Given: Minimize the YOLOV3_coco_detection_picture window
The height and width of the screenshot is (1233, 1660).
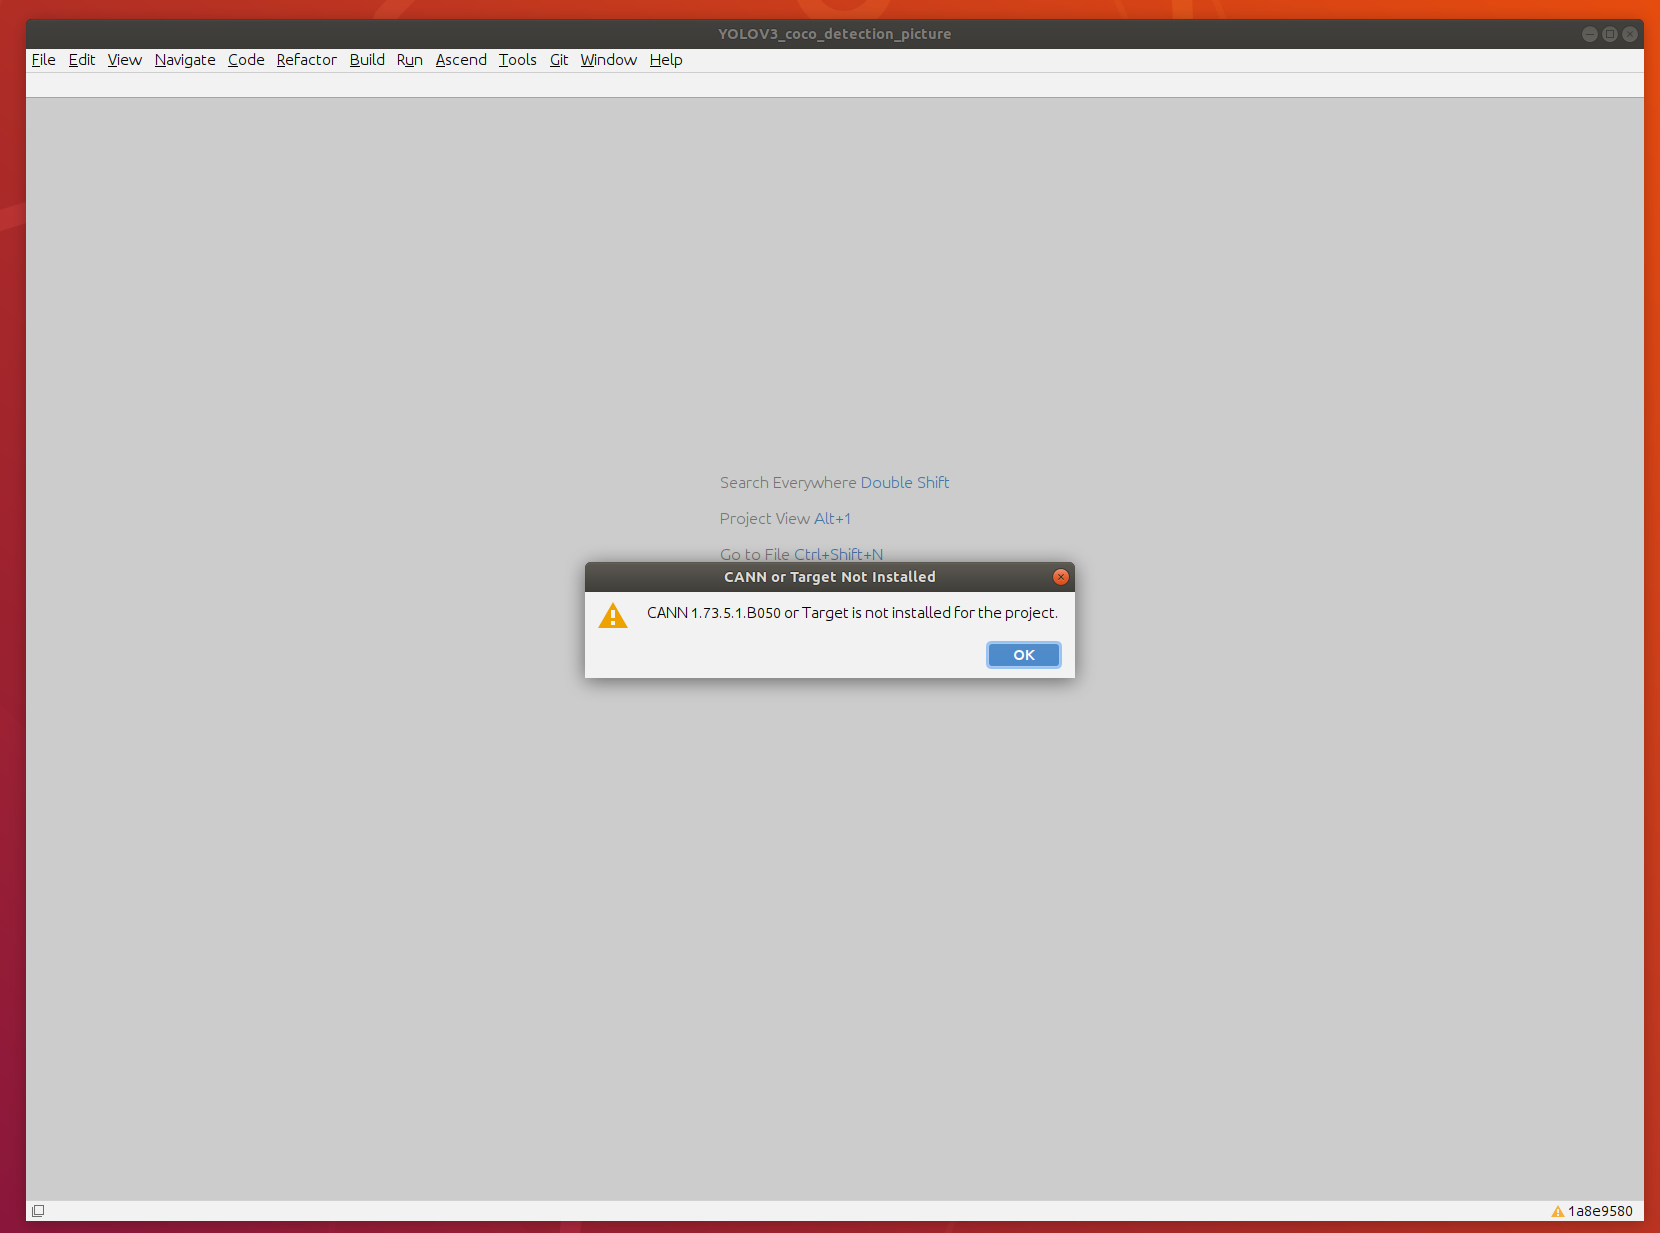Looking at the screenshot, I should [1589, 34].
